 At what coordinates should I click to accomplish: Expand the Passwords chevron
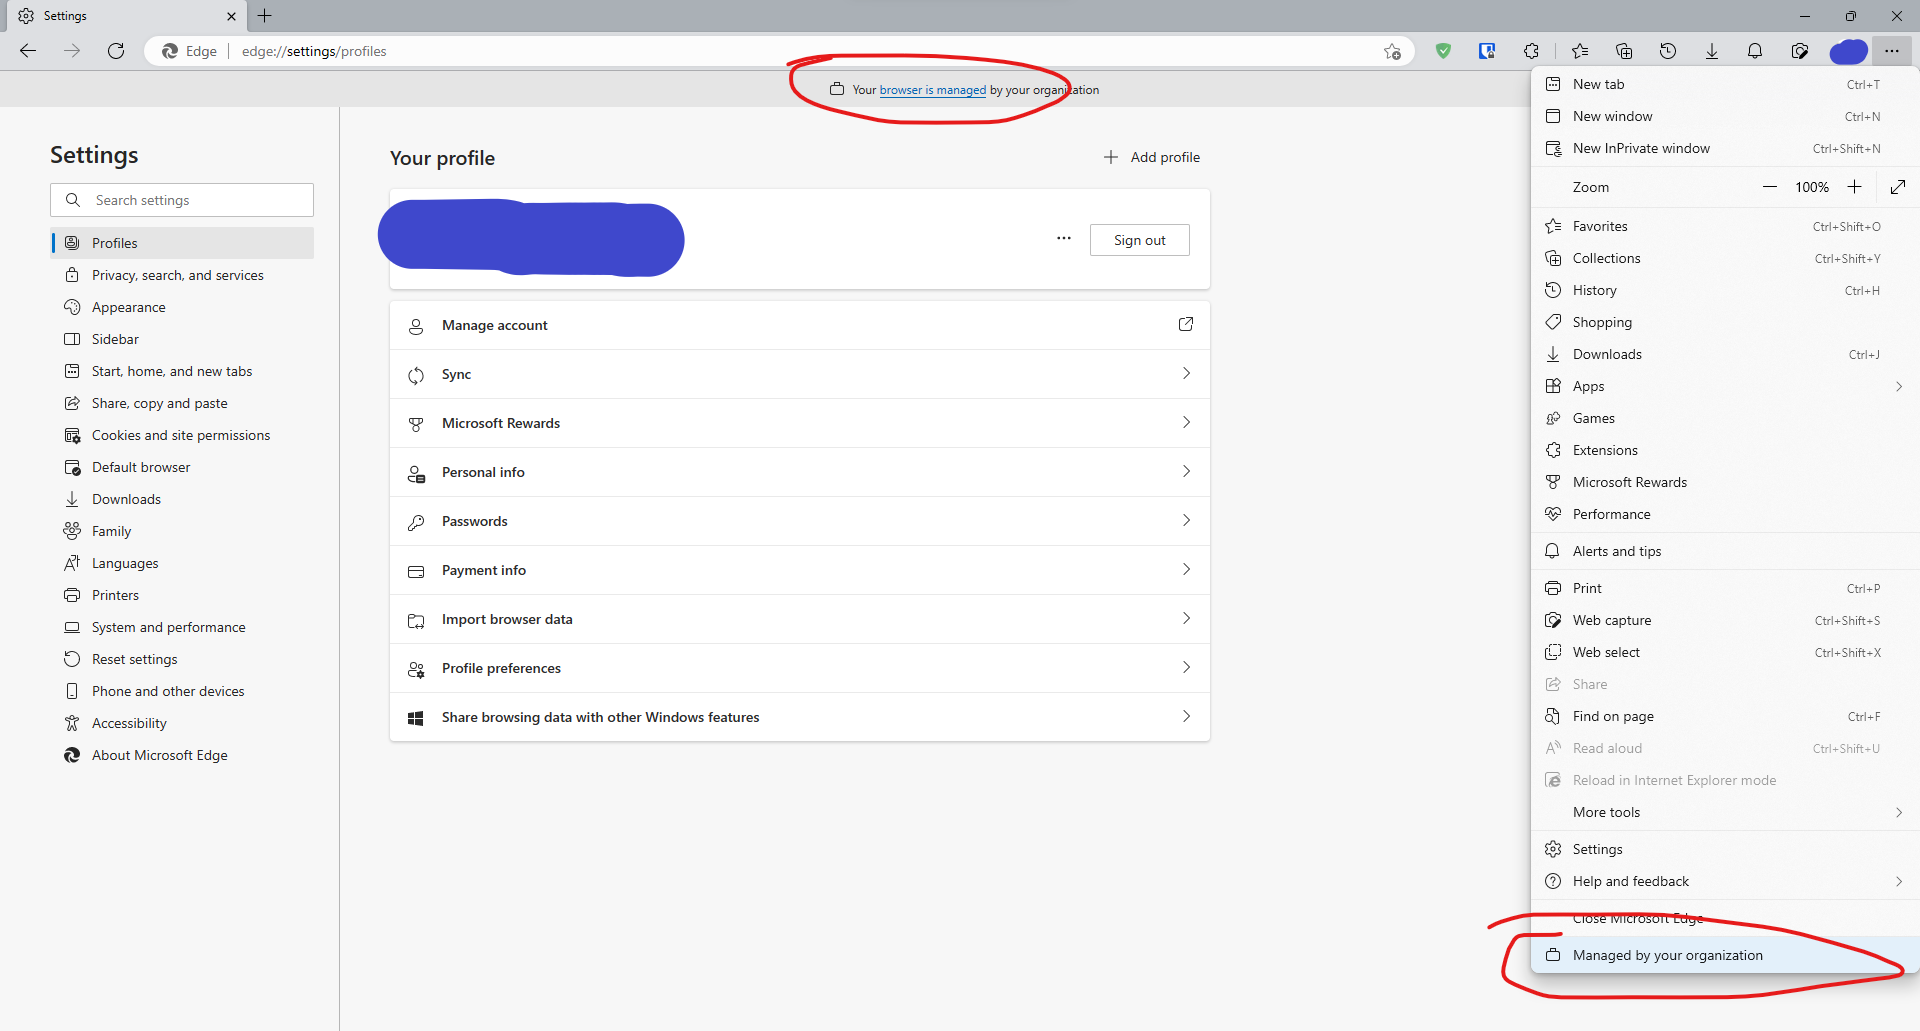1186,520
